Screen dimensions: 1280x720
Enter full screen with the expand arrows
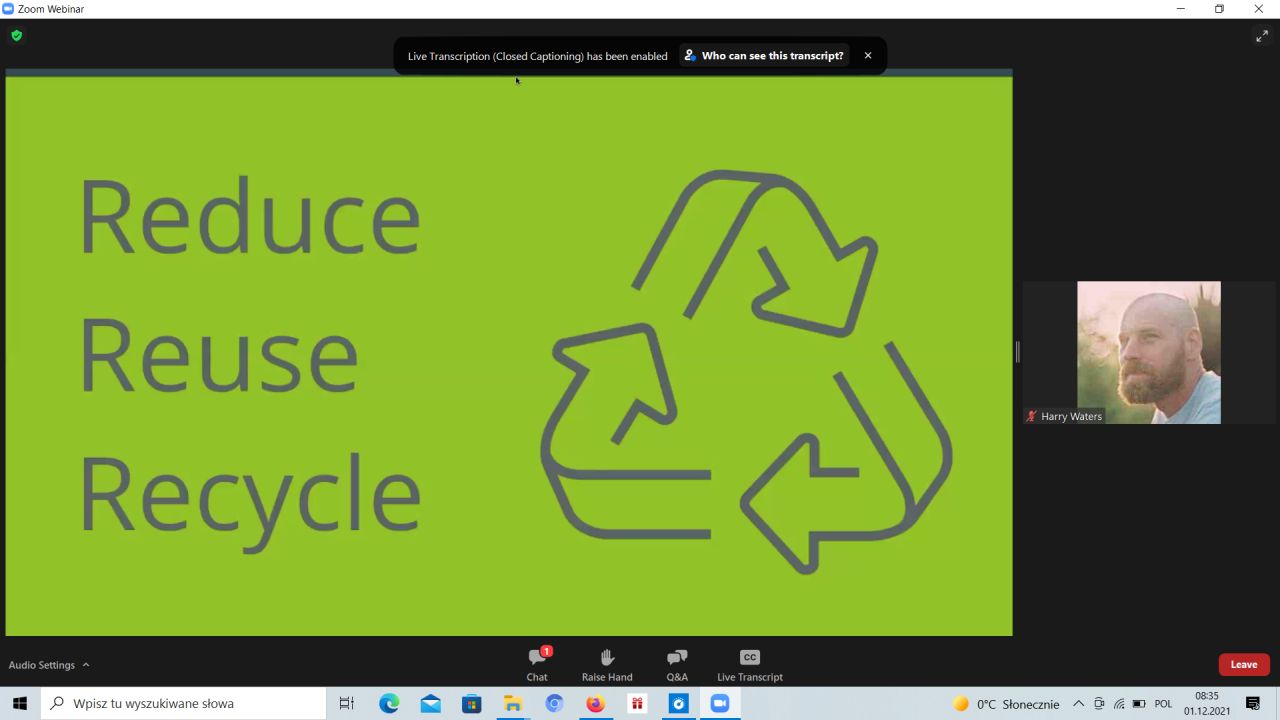(x=1262, y=36)
